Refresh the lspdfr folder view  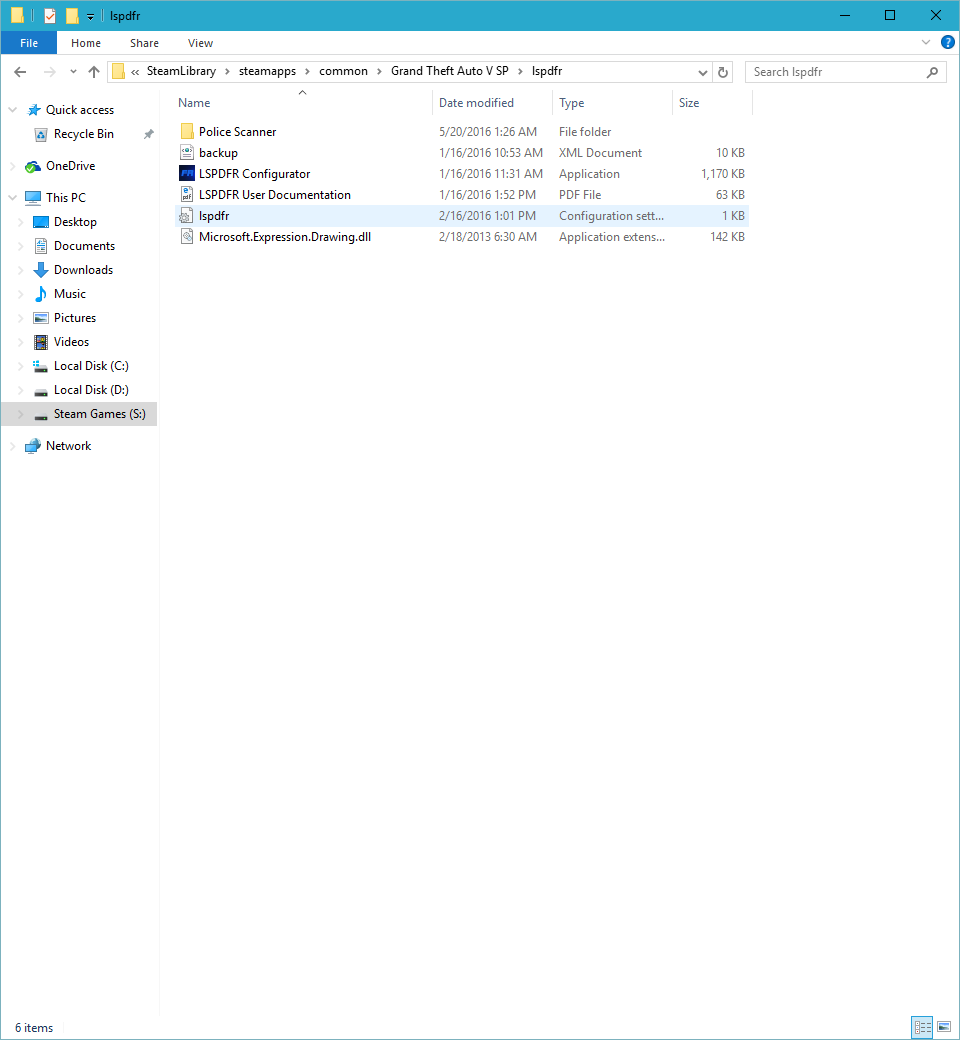(723, 72)
